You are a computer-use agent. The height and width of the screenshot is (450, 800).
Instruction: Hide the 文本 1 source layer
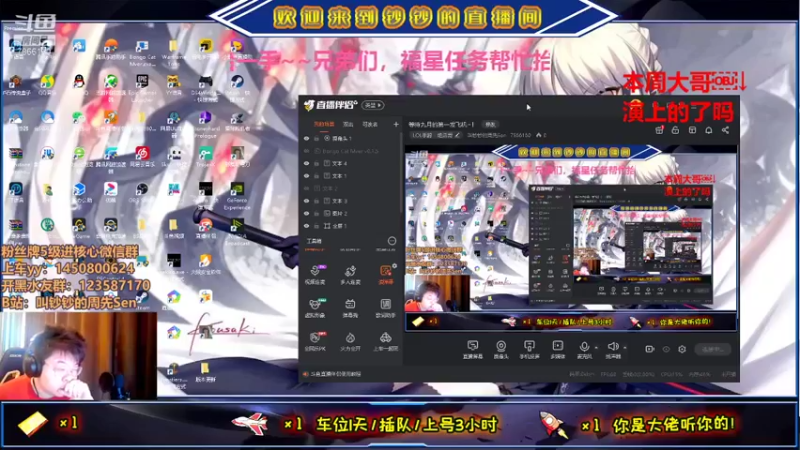tap(307, 176)
